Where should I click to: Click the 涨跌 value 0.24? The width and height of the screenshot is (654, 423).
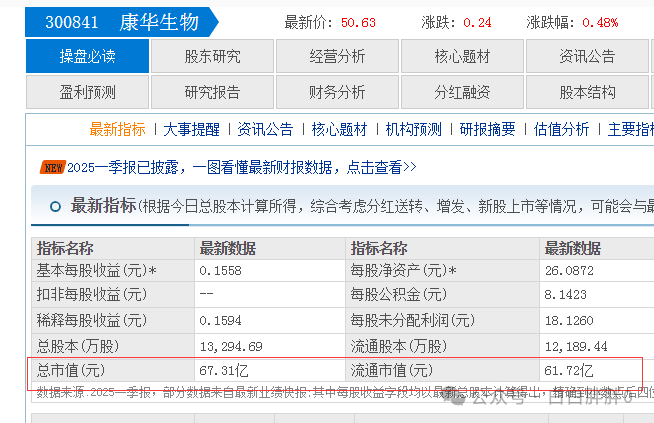point(477,23)
